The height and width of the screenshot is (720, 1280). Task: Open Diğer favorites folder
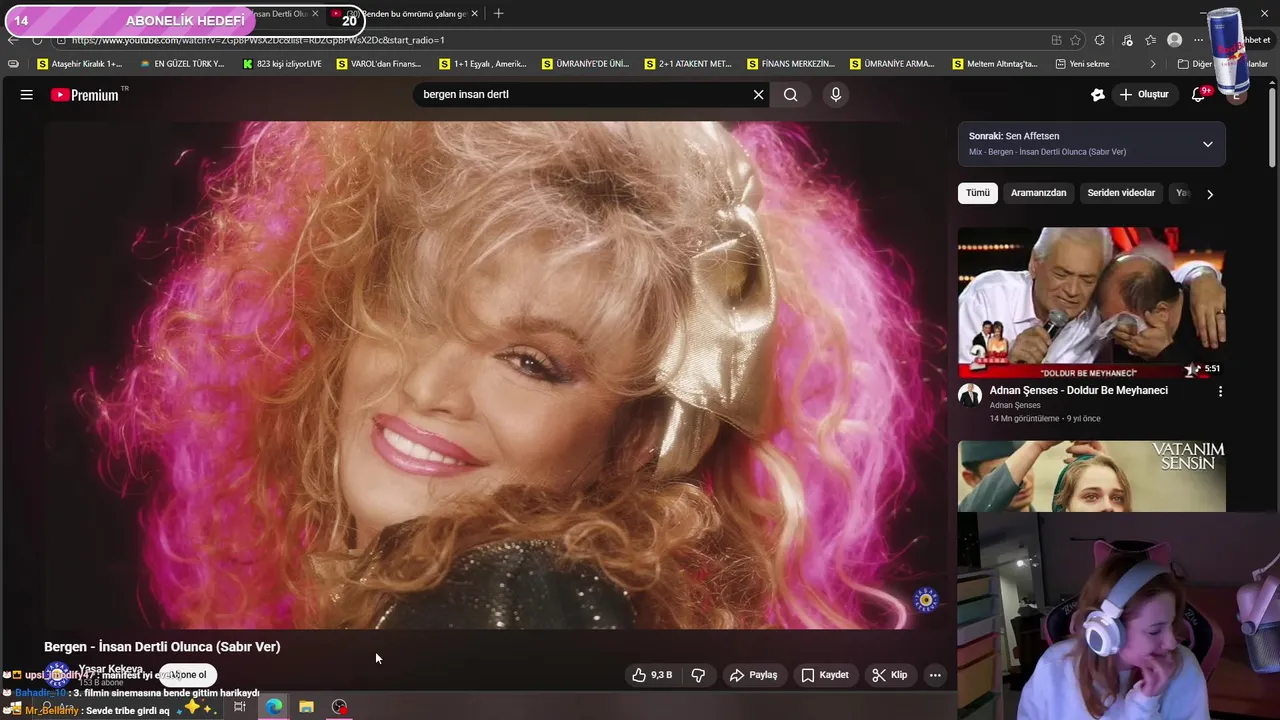(1222, 64)
